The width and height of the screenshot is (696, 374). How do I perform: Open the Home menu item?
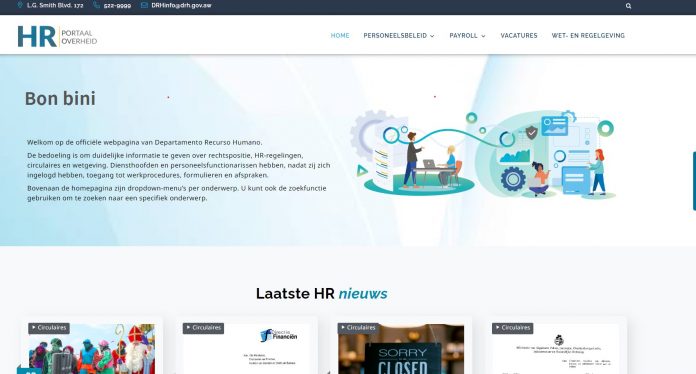tap(340, 35)
